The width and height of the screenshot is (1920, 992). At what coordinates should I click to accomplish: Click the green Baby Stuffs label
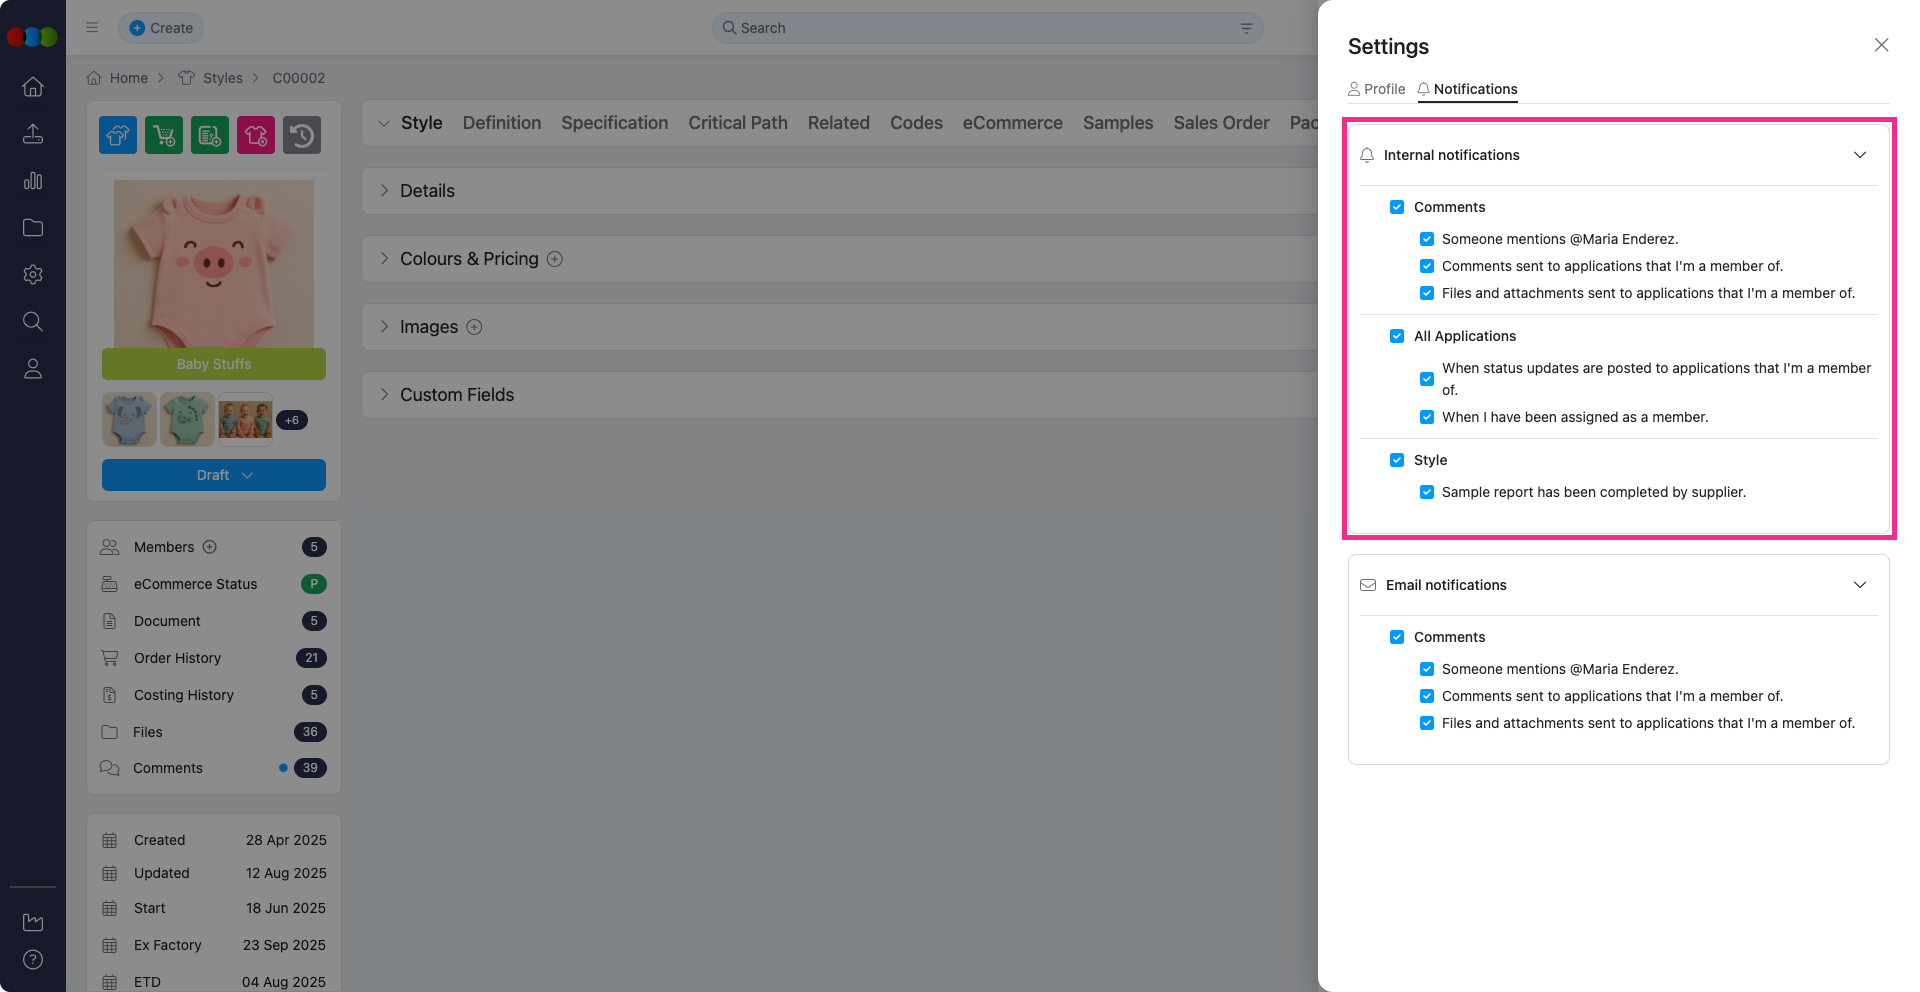tap(214, 364)
